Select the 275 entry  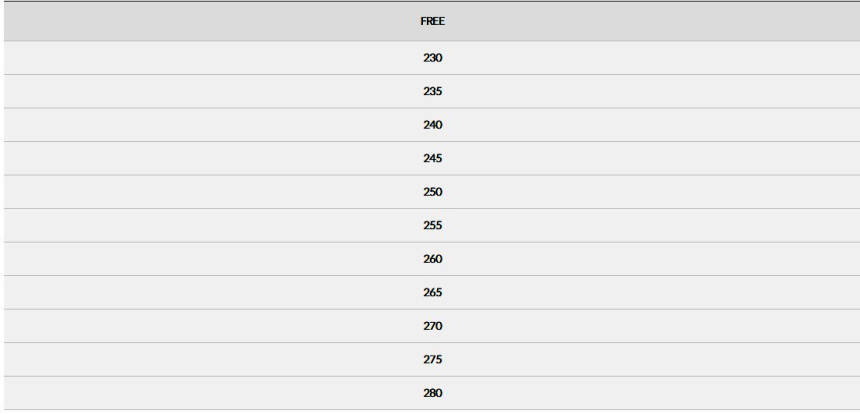click(432, 360)
